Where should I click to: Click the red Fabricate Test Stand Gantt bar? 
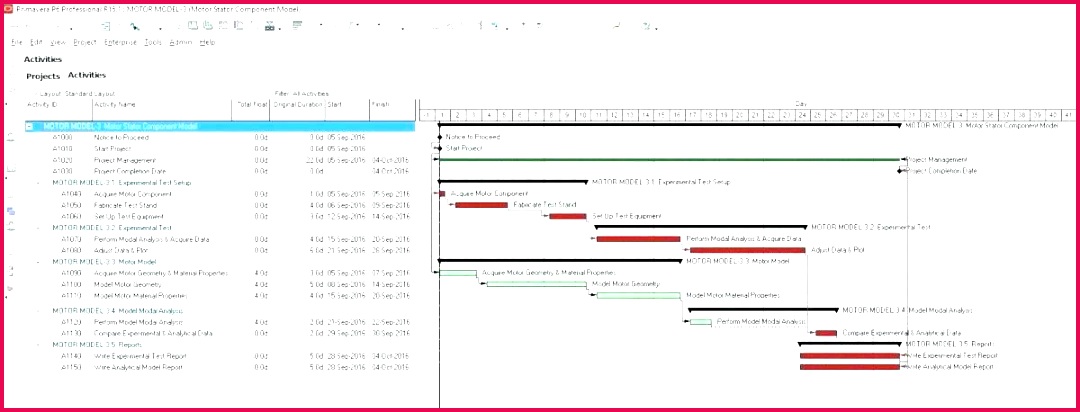(481, 205)
